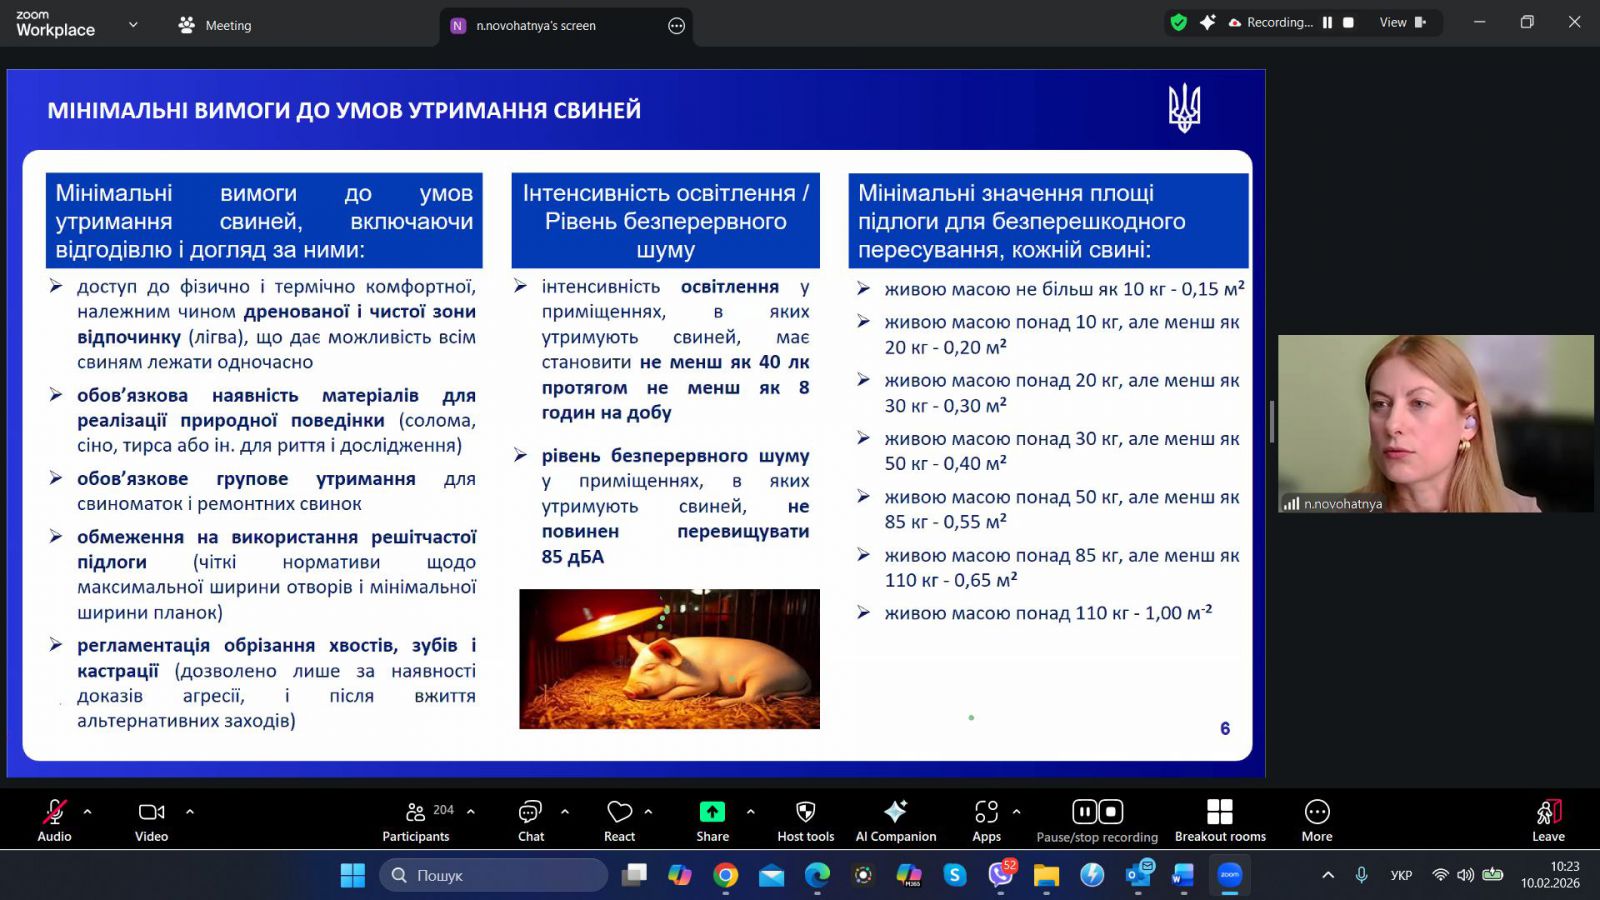
Task: Open the Zoom Workplace dropdown arrow
Action: (x=133, y=25)
